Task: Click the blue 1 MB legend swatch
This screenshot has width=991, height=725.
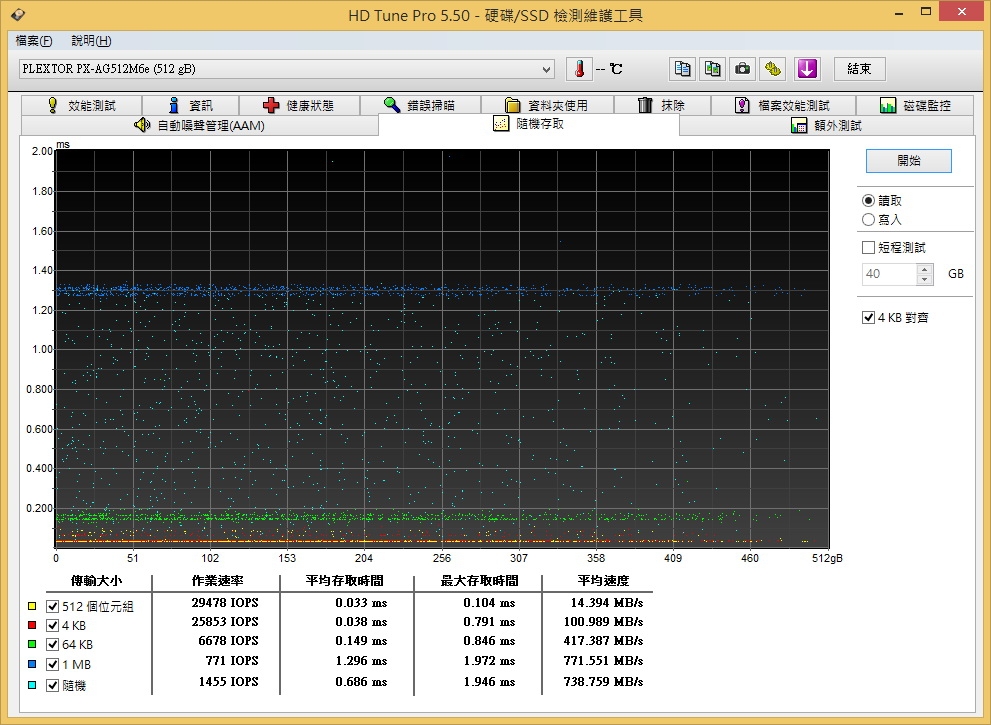Action: (x=32, y=664)
